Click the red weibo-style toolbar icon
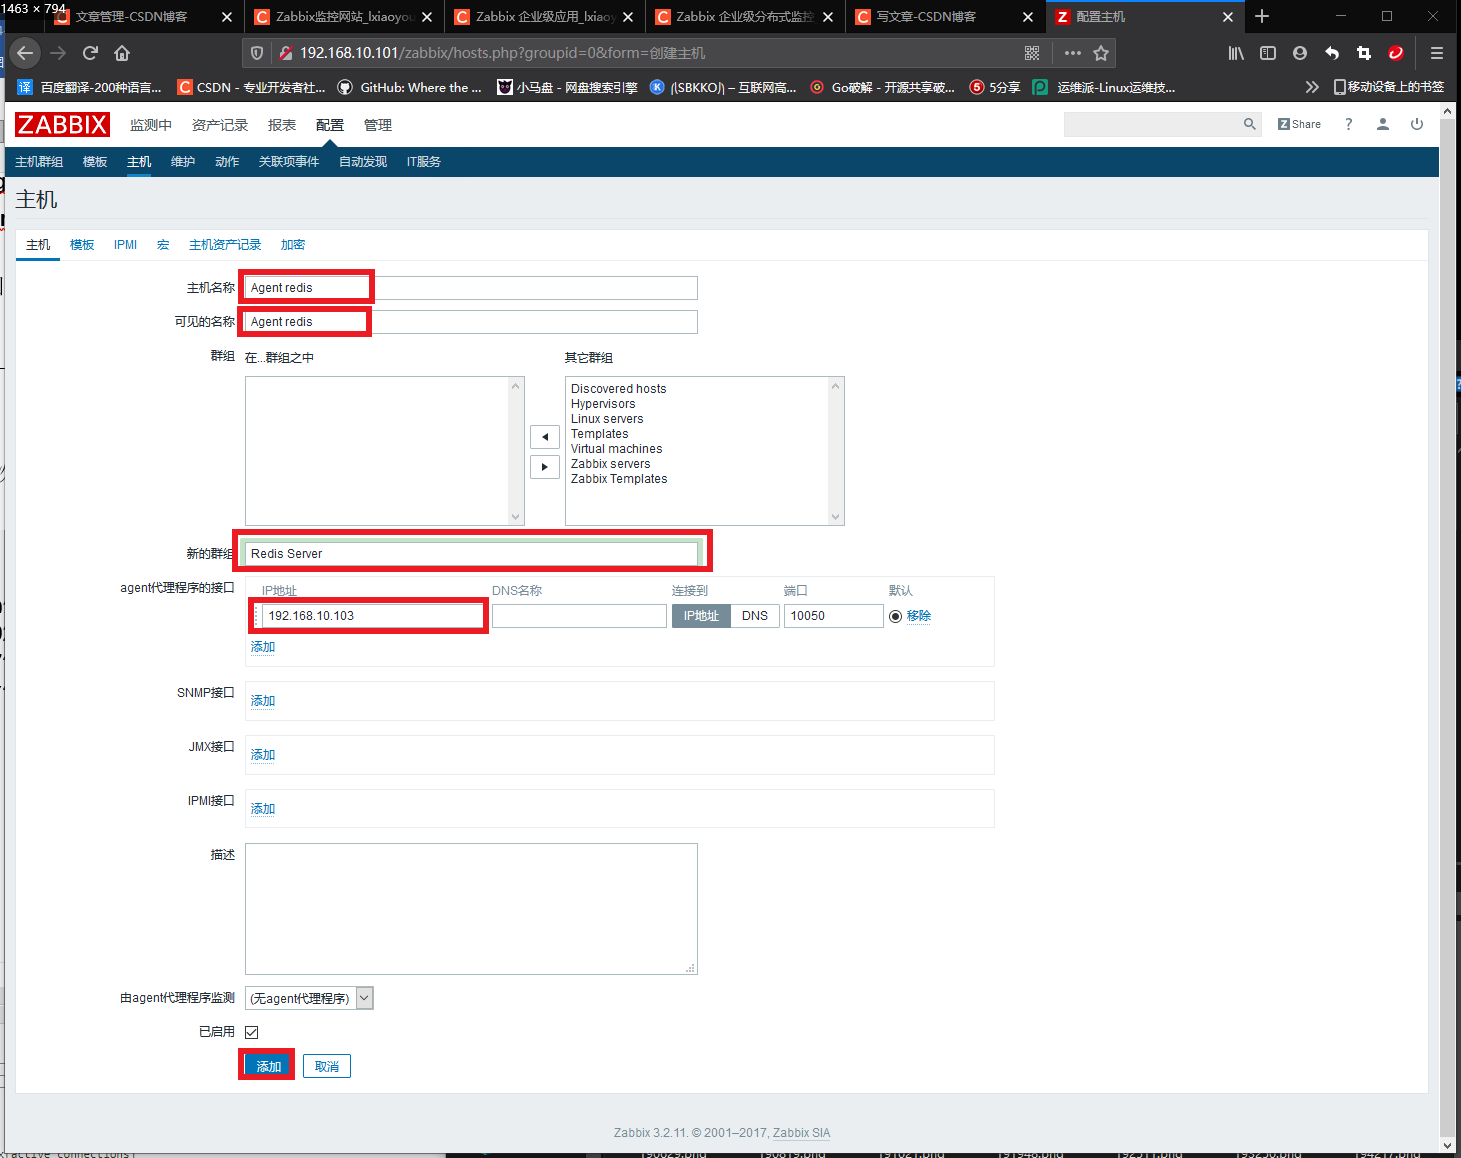The image size is (1461, 1158). tap(1396, 53)
